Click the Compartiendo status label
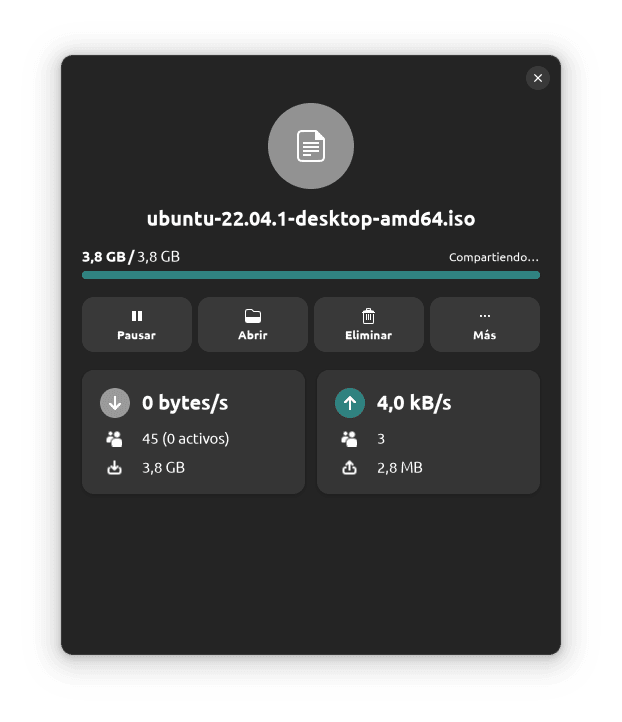The width and height of the screenshot is (622, 722). coord(494,257)
